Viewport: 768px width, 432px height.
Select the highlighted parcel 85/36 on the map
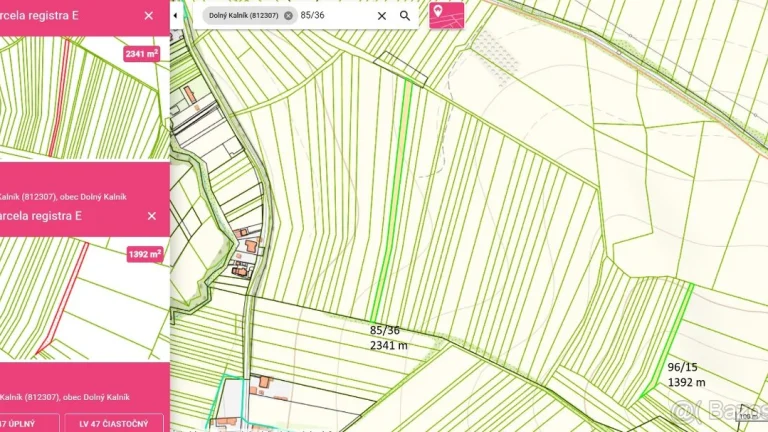(x=392, y=201)
